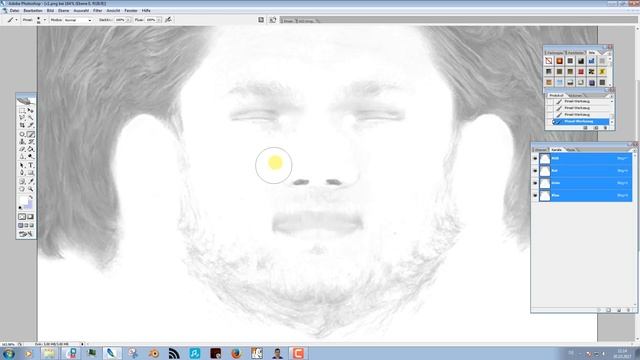Click the Fluss flow value field
This screenshot has height=360, width=640.
tap(151, 20)
